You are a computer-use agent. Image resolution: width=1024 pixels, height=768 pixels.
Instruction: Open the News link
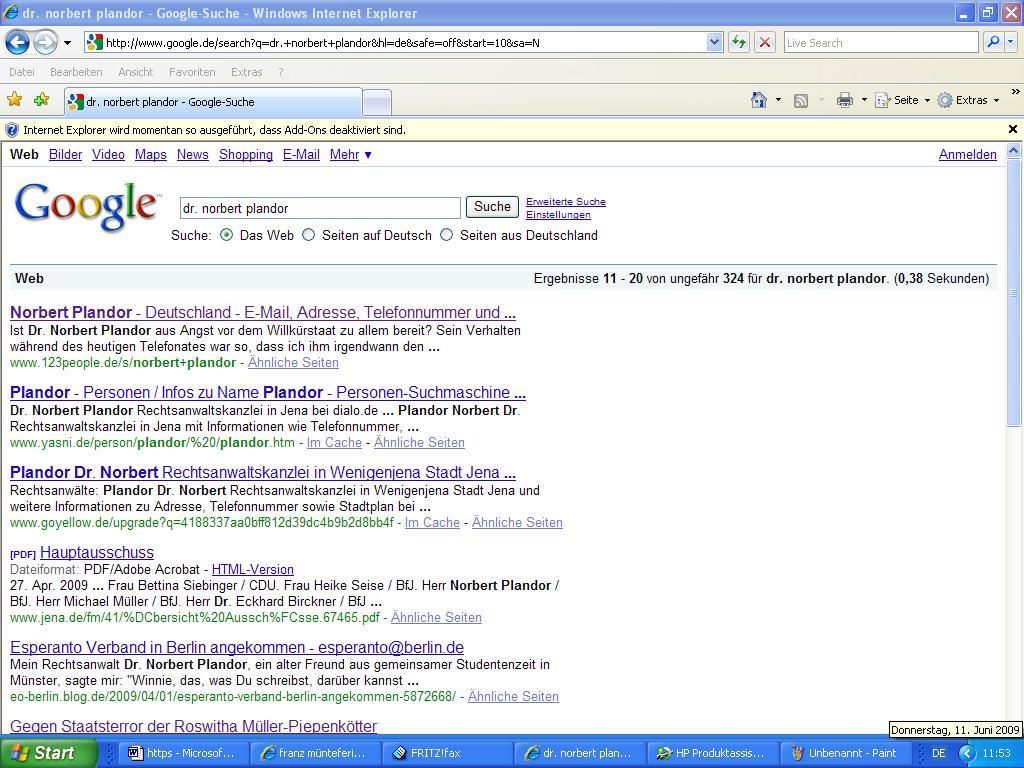(193, 155)
